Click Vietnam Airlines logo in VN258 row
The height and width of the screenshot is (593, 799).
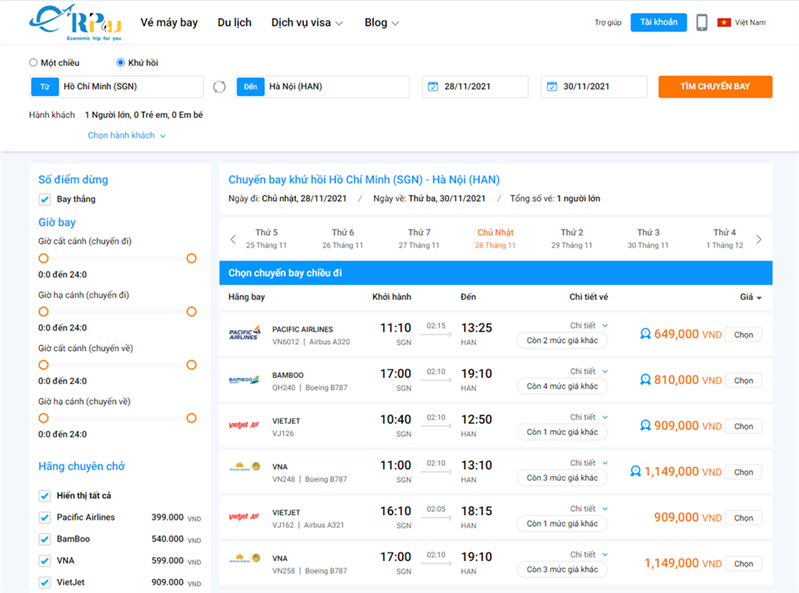245,558
